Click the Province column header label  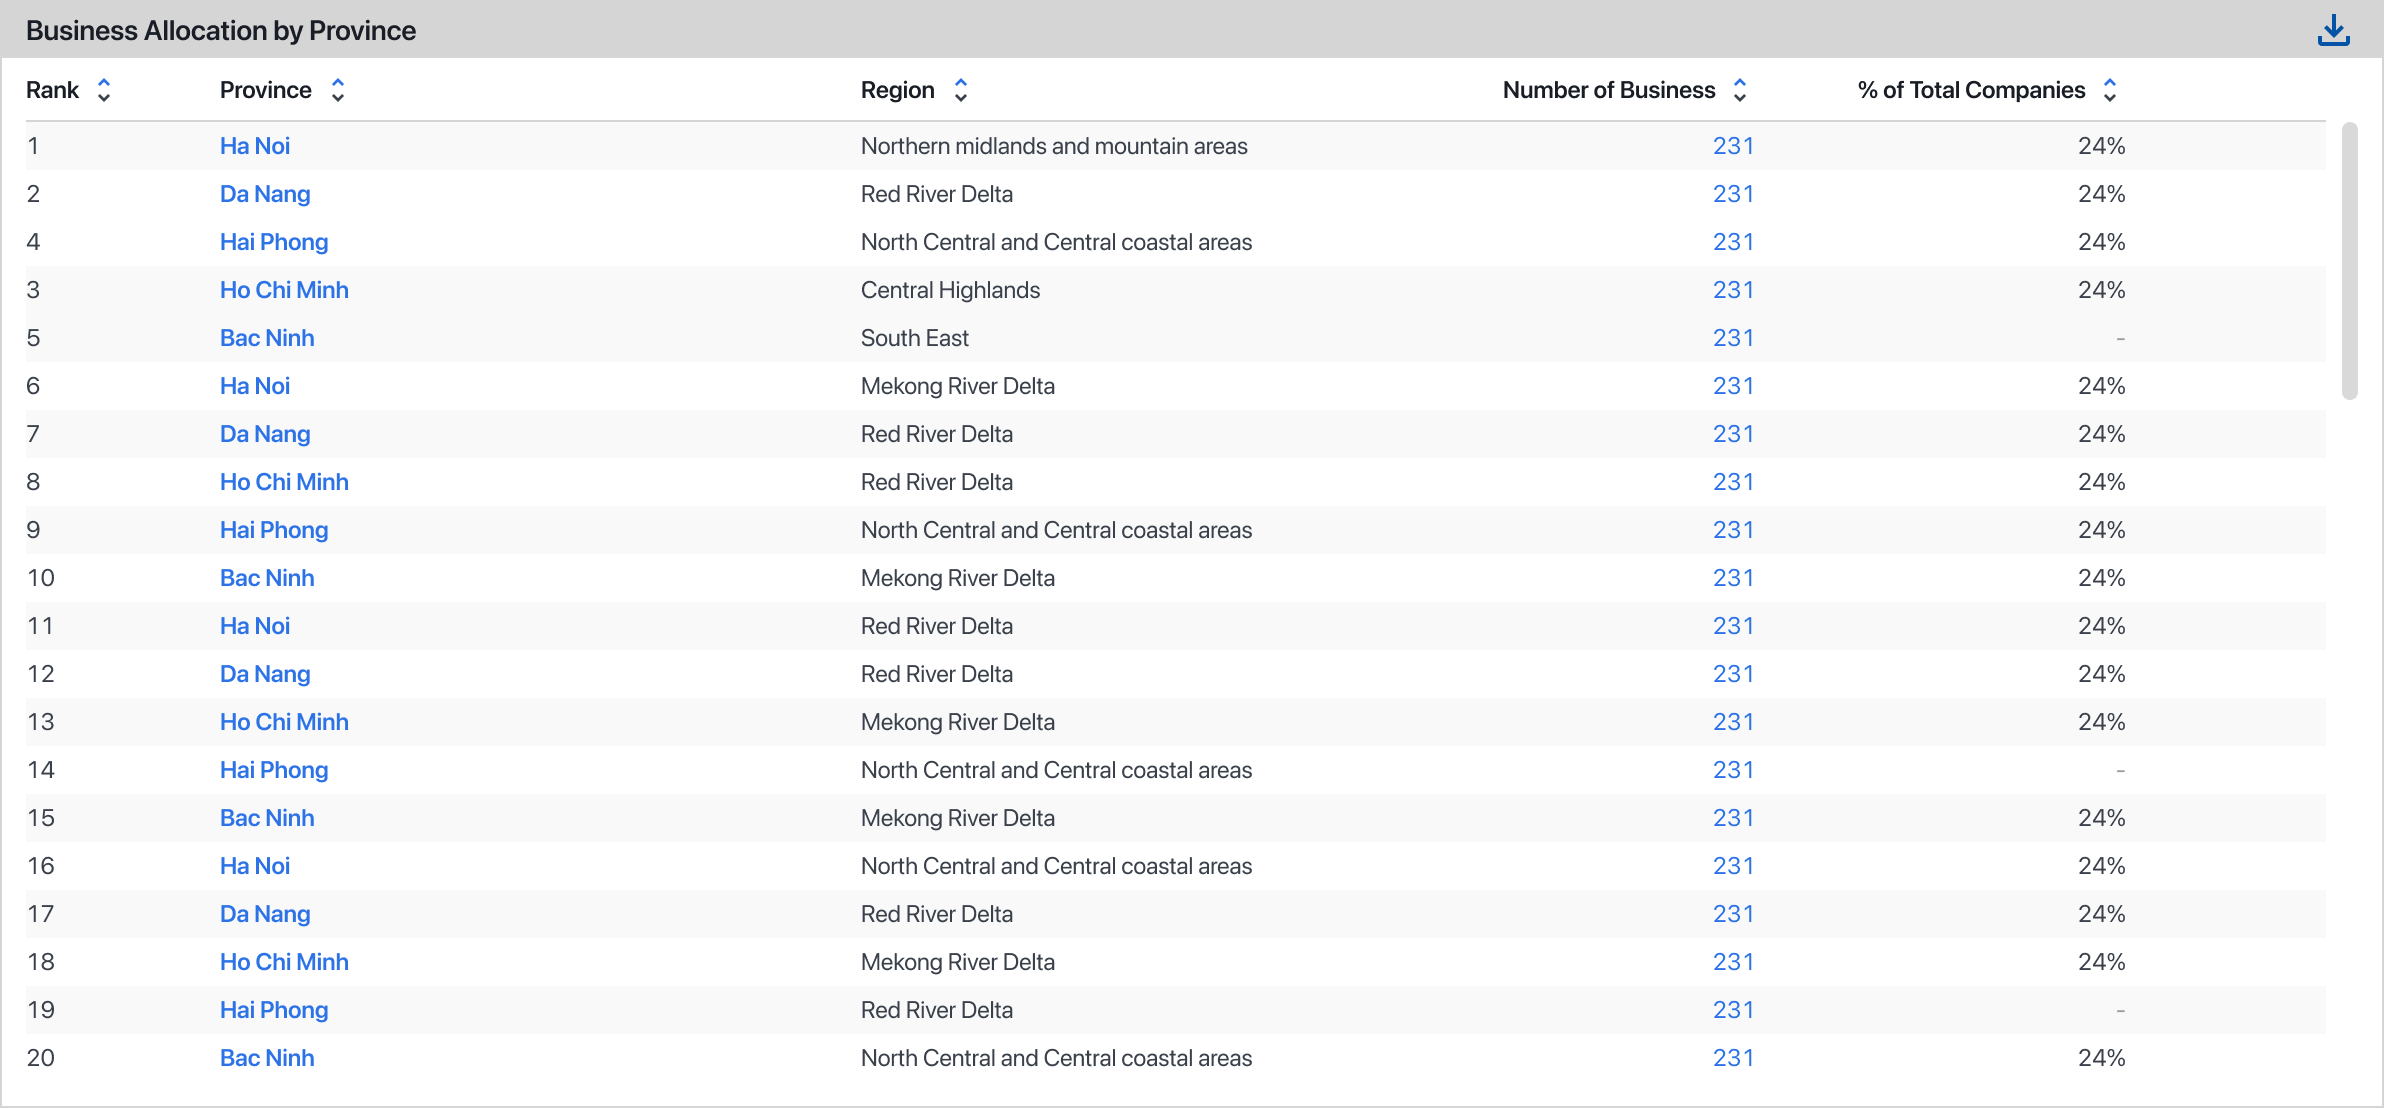point(266,90)
